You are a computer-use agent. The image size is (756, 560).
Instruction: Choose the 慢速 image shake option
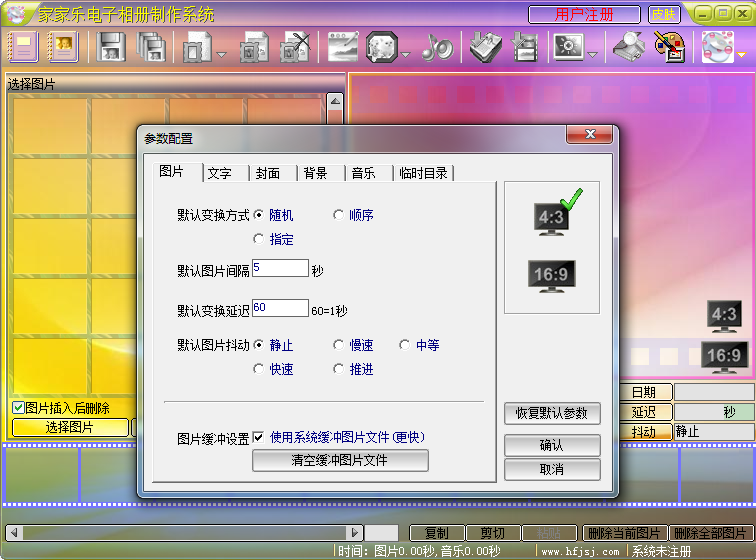339,345
